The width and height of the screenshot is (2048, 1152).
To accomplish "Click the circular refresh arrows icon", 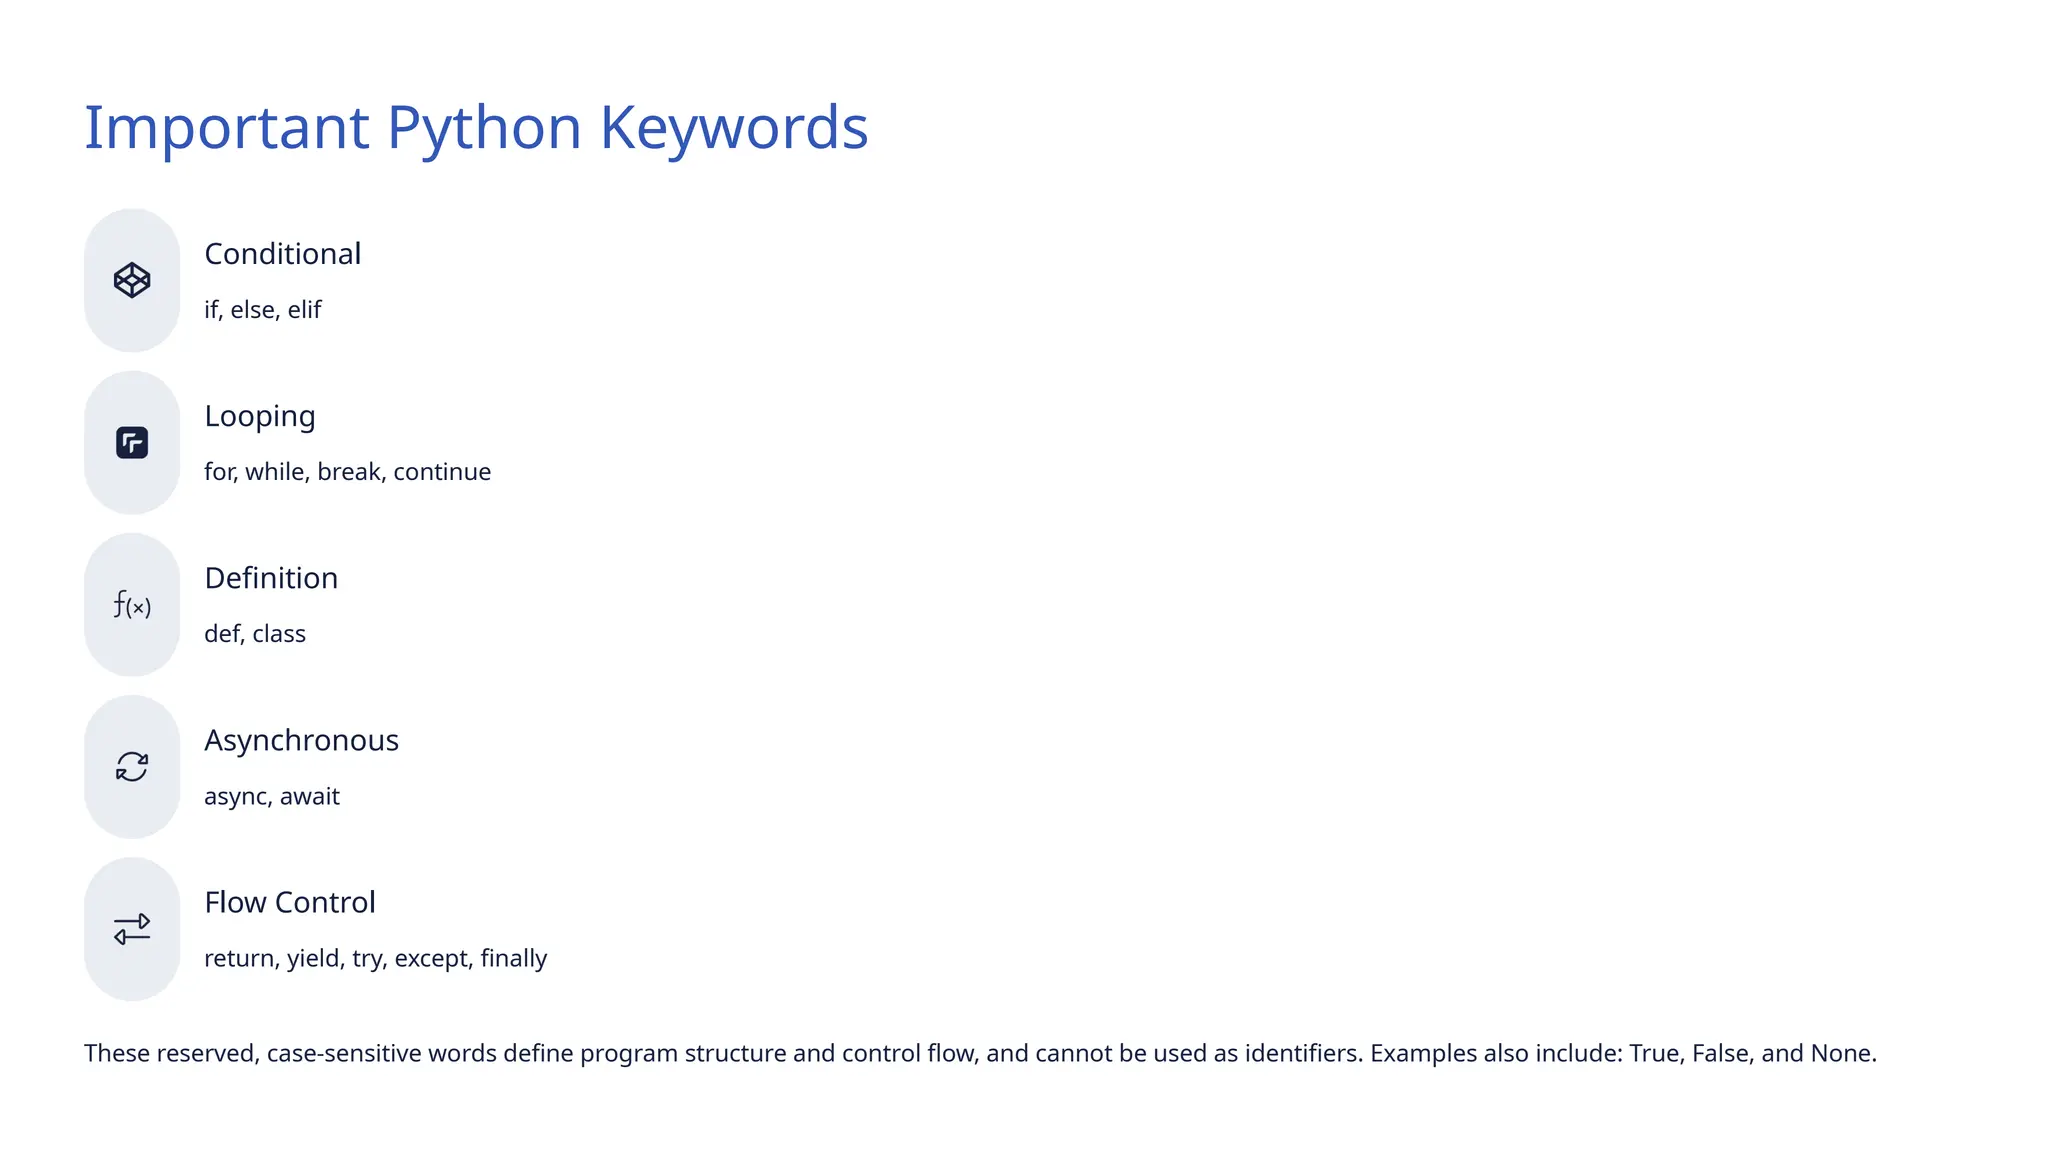I will click(x=132, y=767).
